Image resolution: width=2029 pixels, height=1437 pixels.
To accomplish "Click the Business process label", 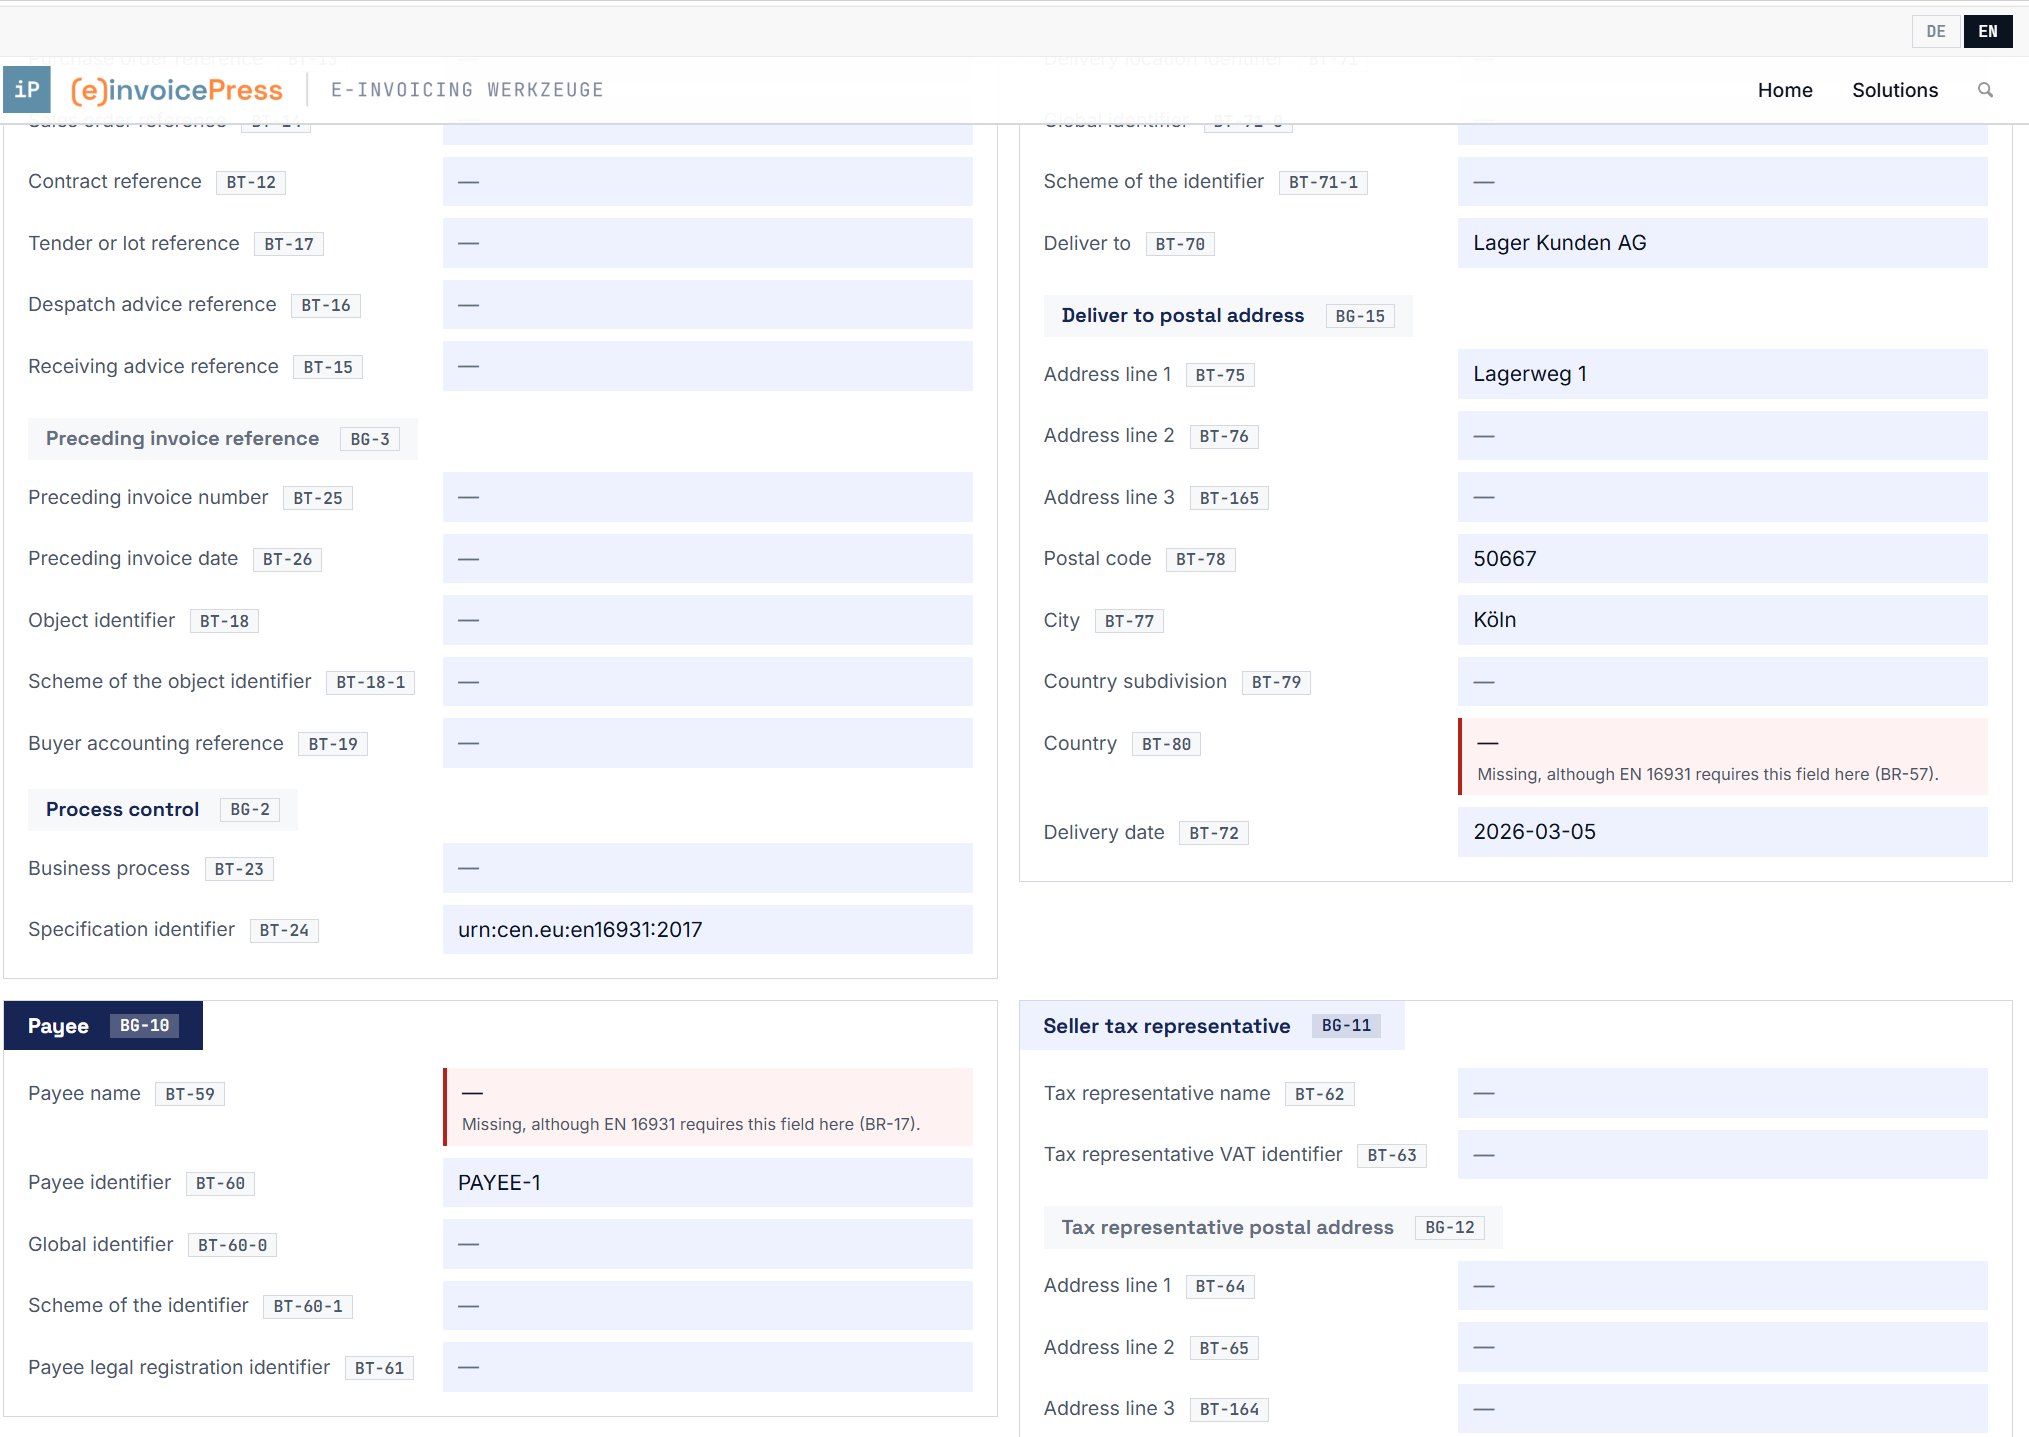I will tap(109, 868).
